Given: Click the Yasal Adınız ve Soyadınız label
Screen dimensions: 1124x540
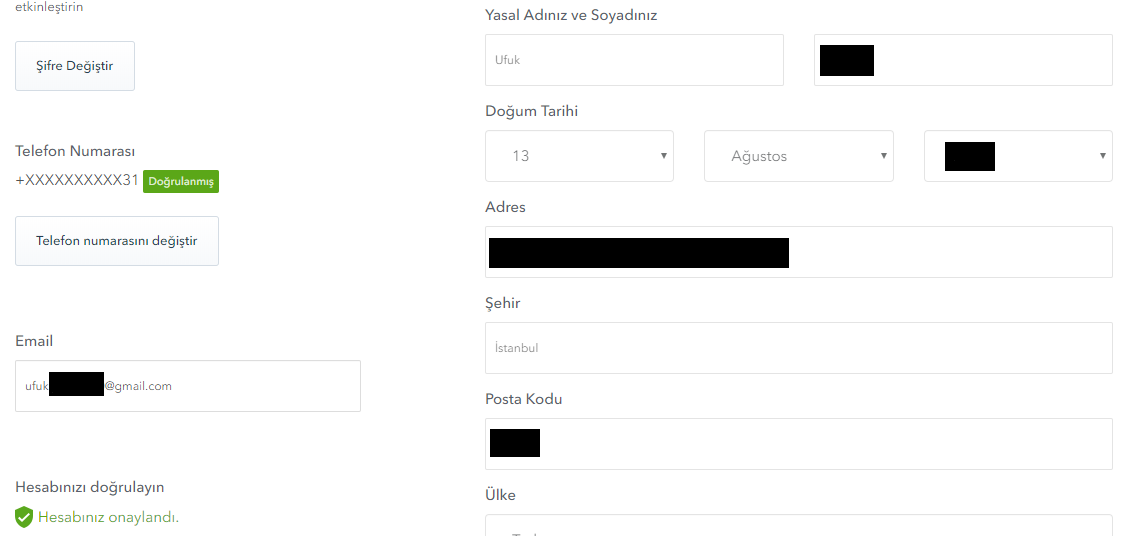Looking at the screenshot, I should [571, 15].
